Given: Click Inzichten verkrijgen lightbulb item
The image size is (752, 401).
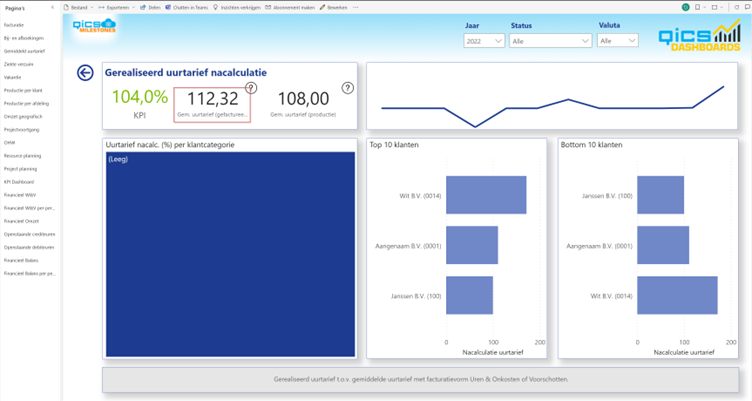Looking at the screenshot, I should point(236,8).
